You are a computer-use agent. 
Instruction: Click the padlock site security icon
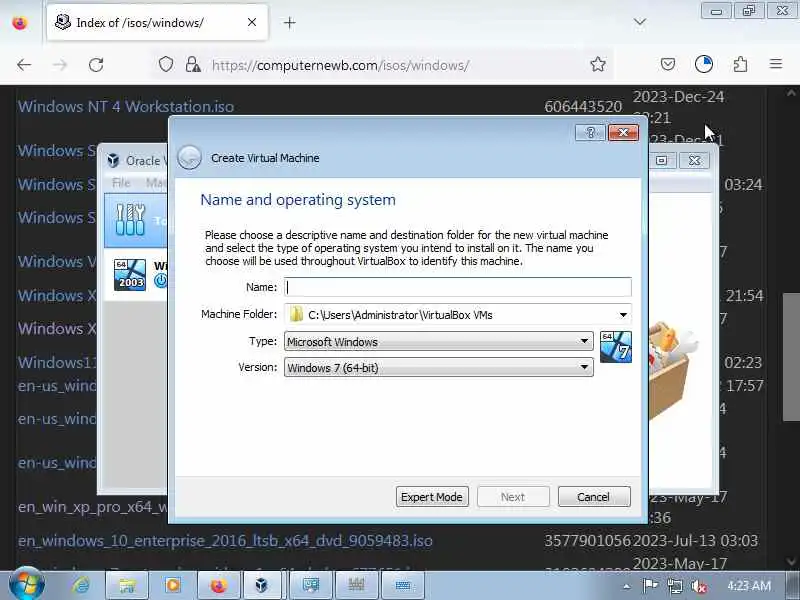tap(192, 65)
